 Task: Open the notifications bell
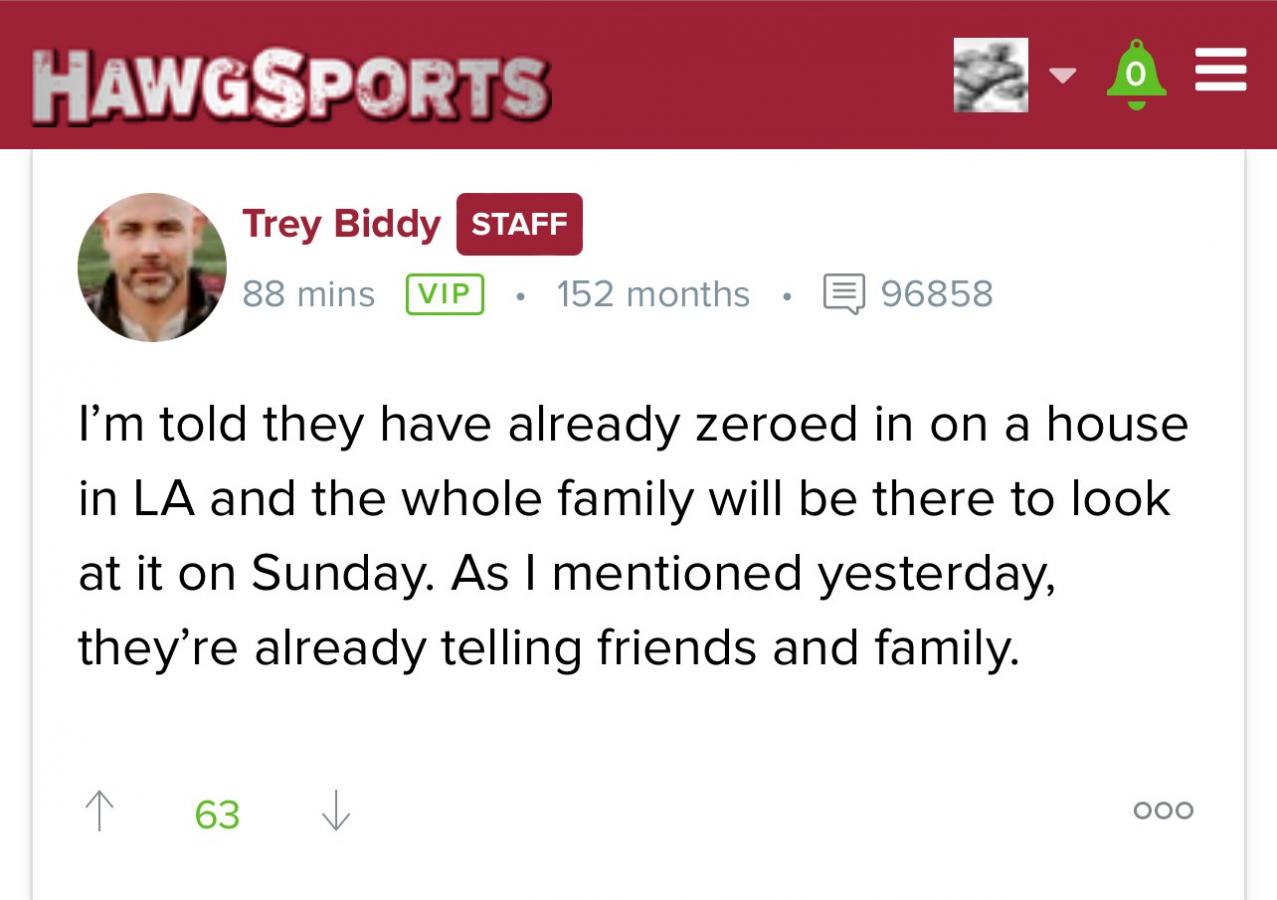[x=1135, y=75]
